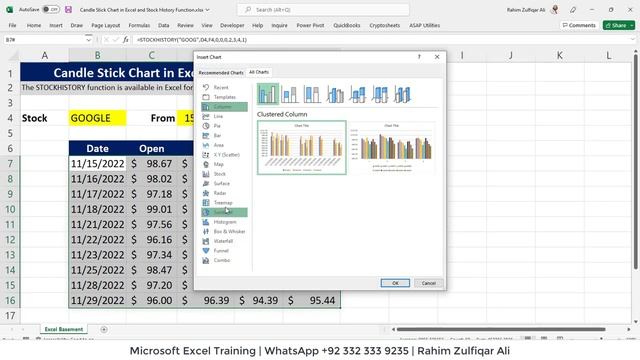Open the Developer ribbon tab
This screenshot has height=360, width=640.
(x=232, y=25)
